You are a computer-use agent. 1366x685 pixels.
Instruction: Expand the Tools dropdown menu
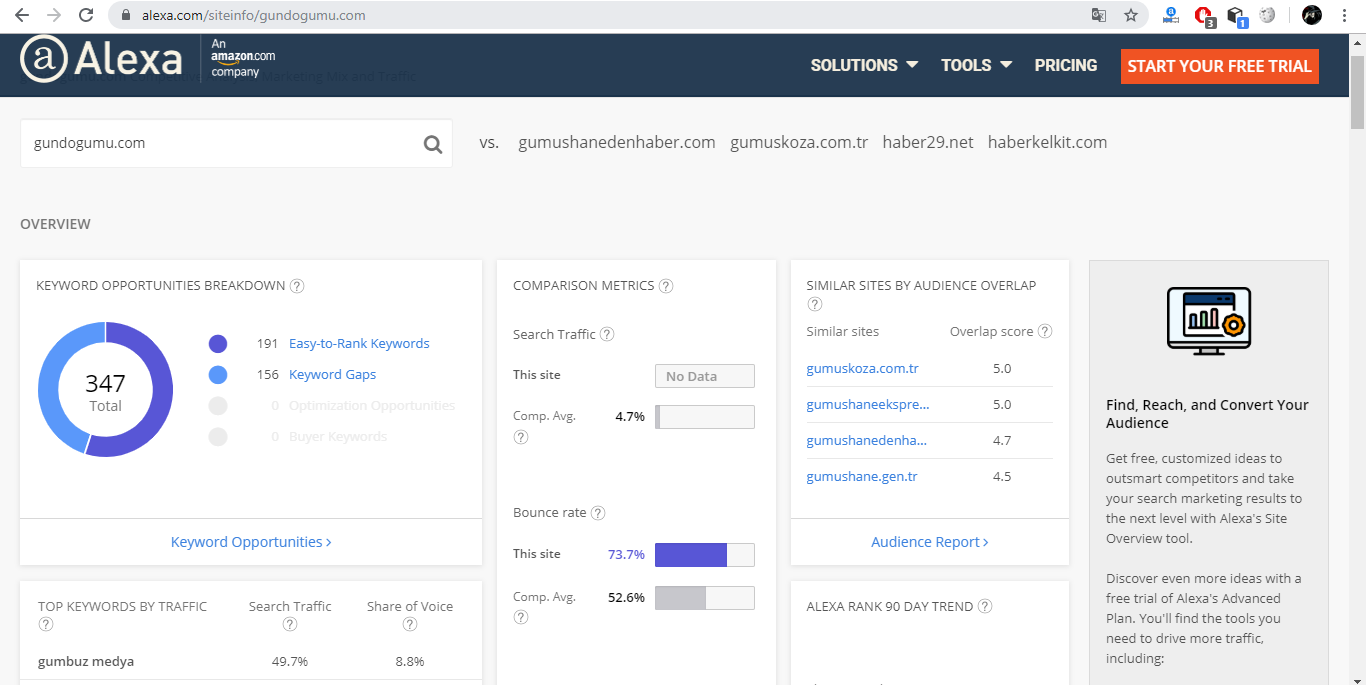976,65
